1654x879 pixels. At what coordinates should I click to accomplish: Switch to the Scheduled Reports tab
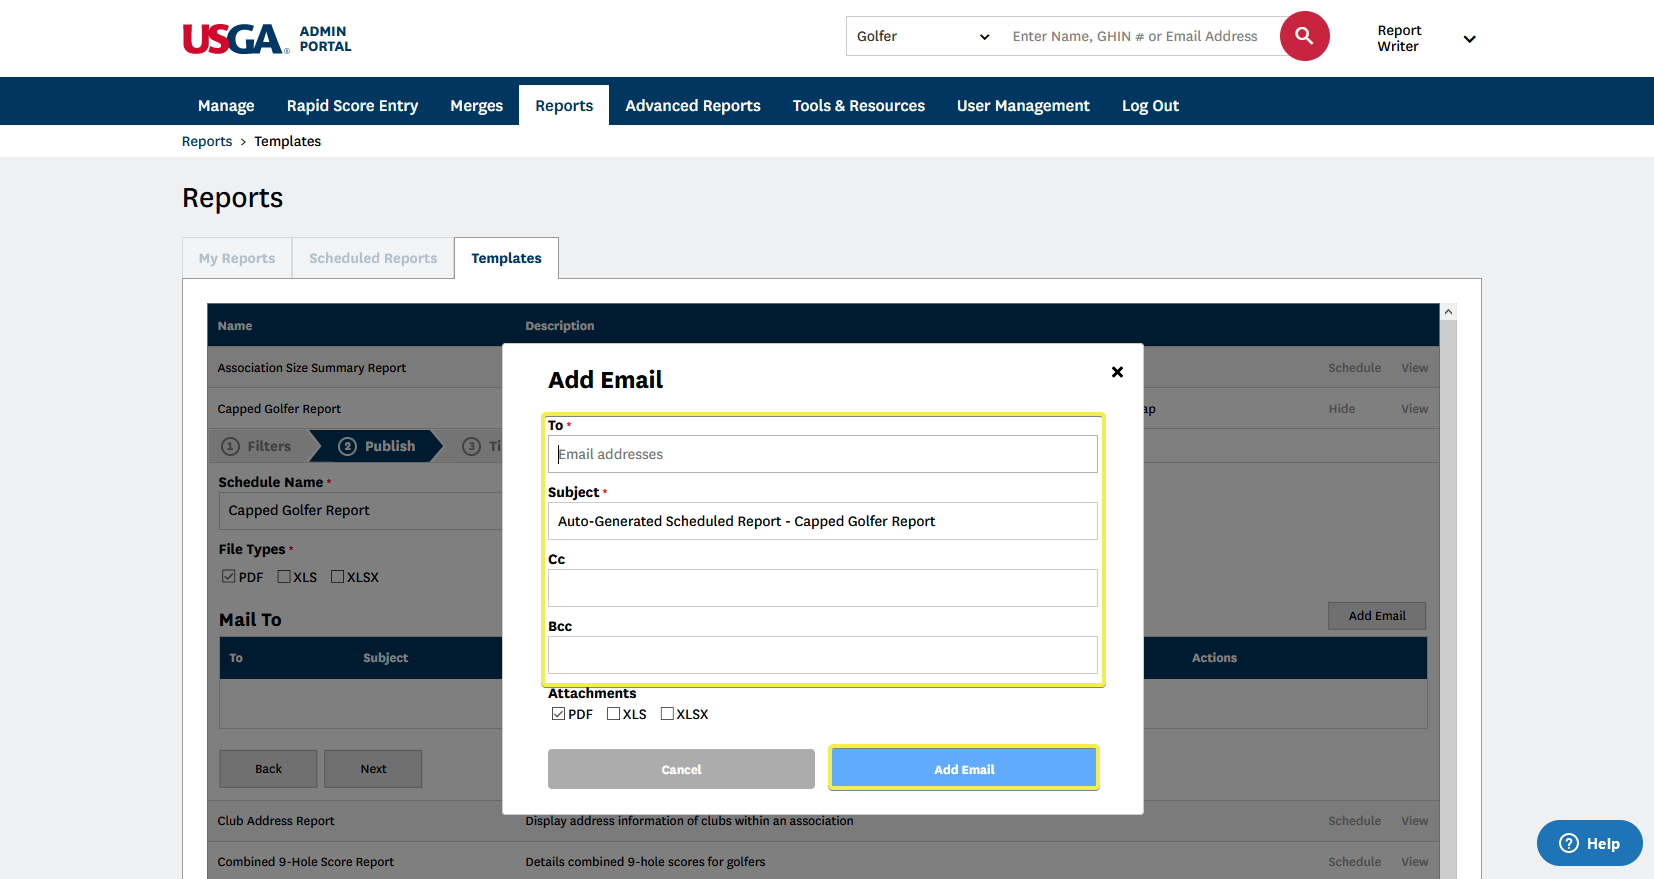coord(373,258)
